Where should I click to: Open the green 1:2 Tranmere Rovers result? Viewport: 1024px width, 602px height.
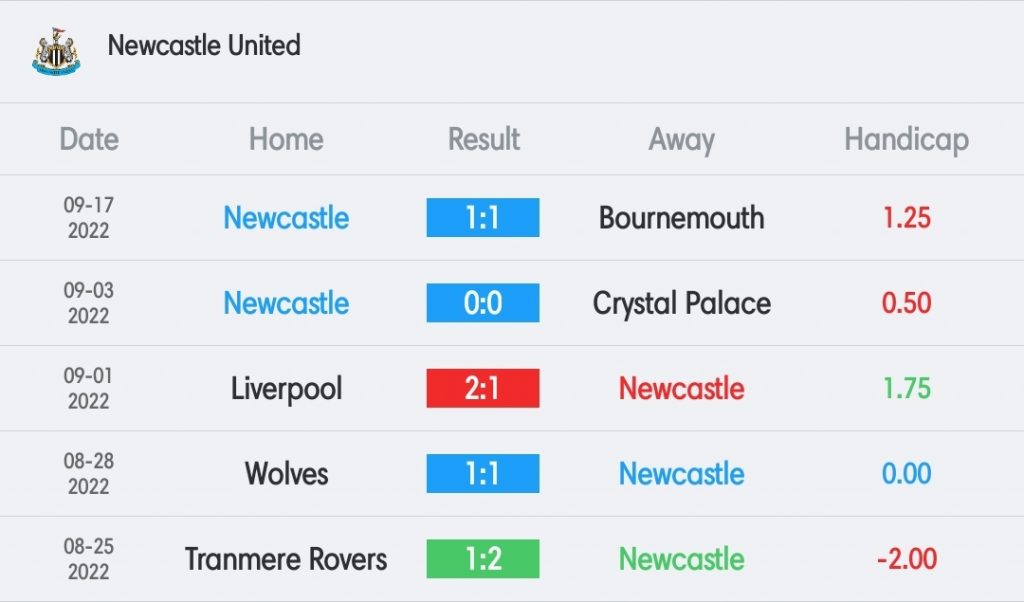tap(483, 559)
